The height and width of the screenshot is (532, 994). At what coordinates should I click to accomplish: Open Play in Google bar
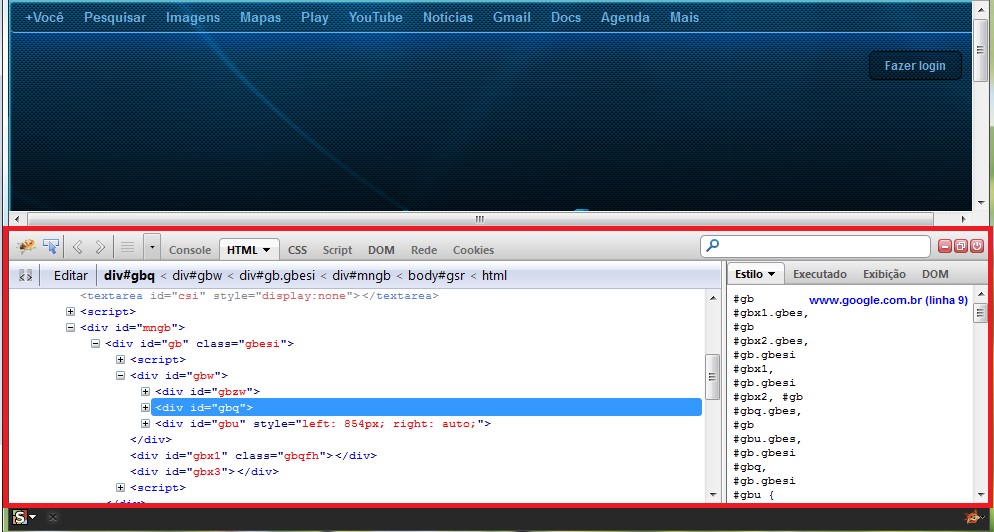[315, 17]
